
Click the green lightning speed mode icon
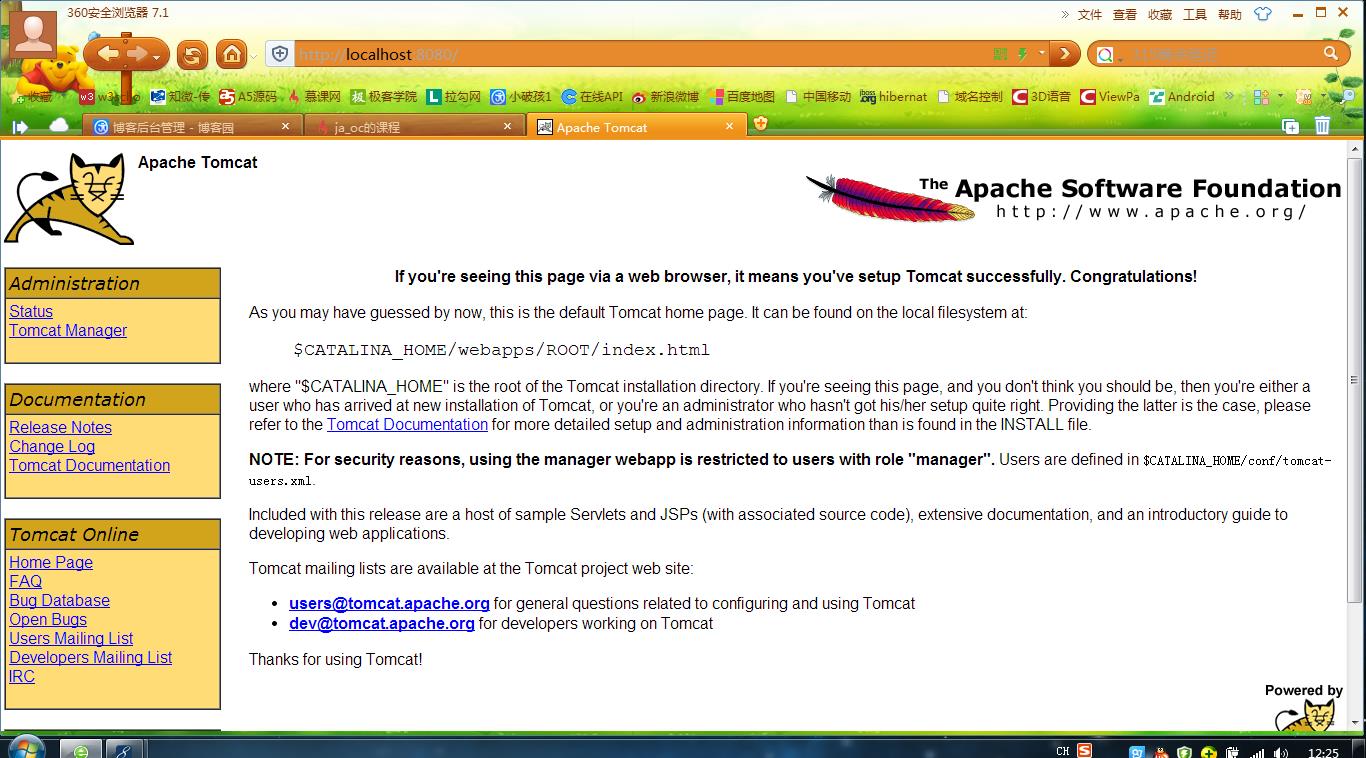(x=1022, y=54)
